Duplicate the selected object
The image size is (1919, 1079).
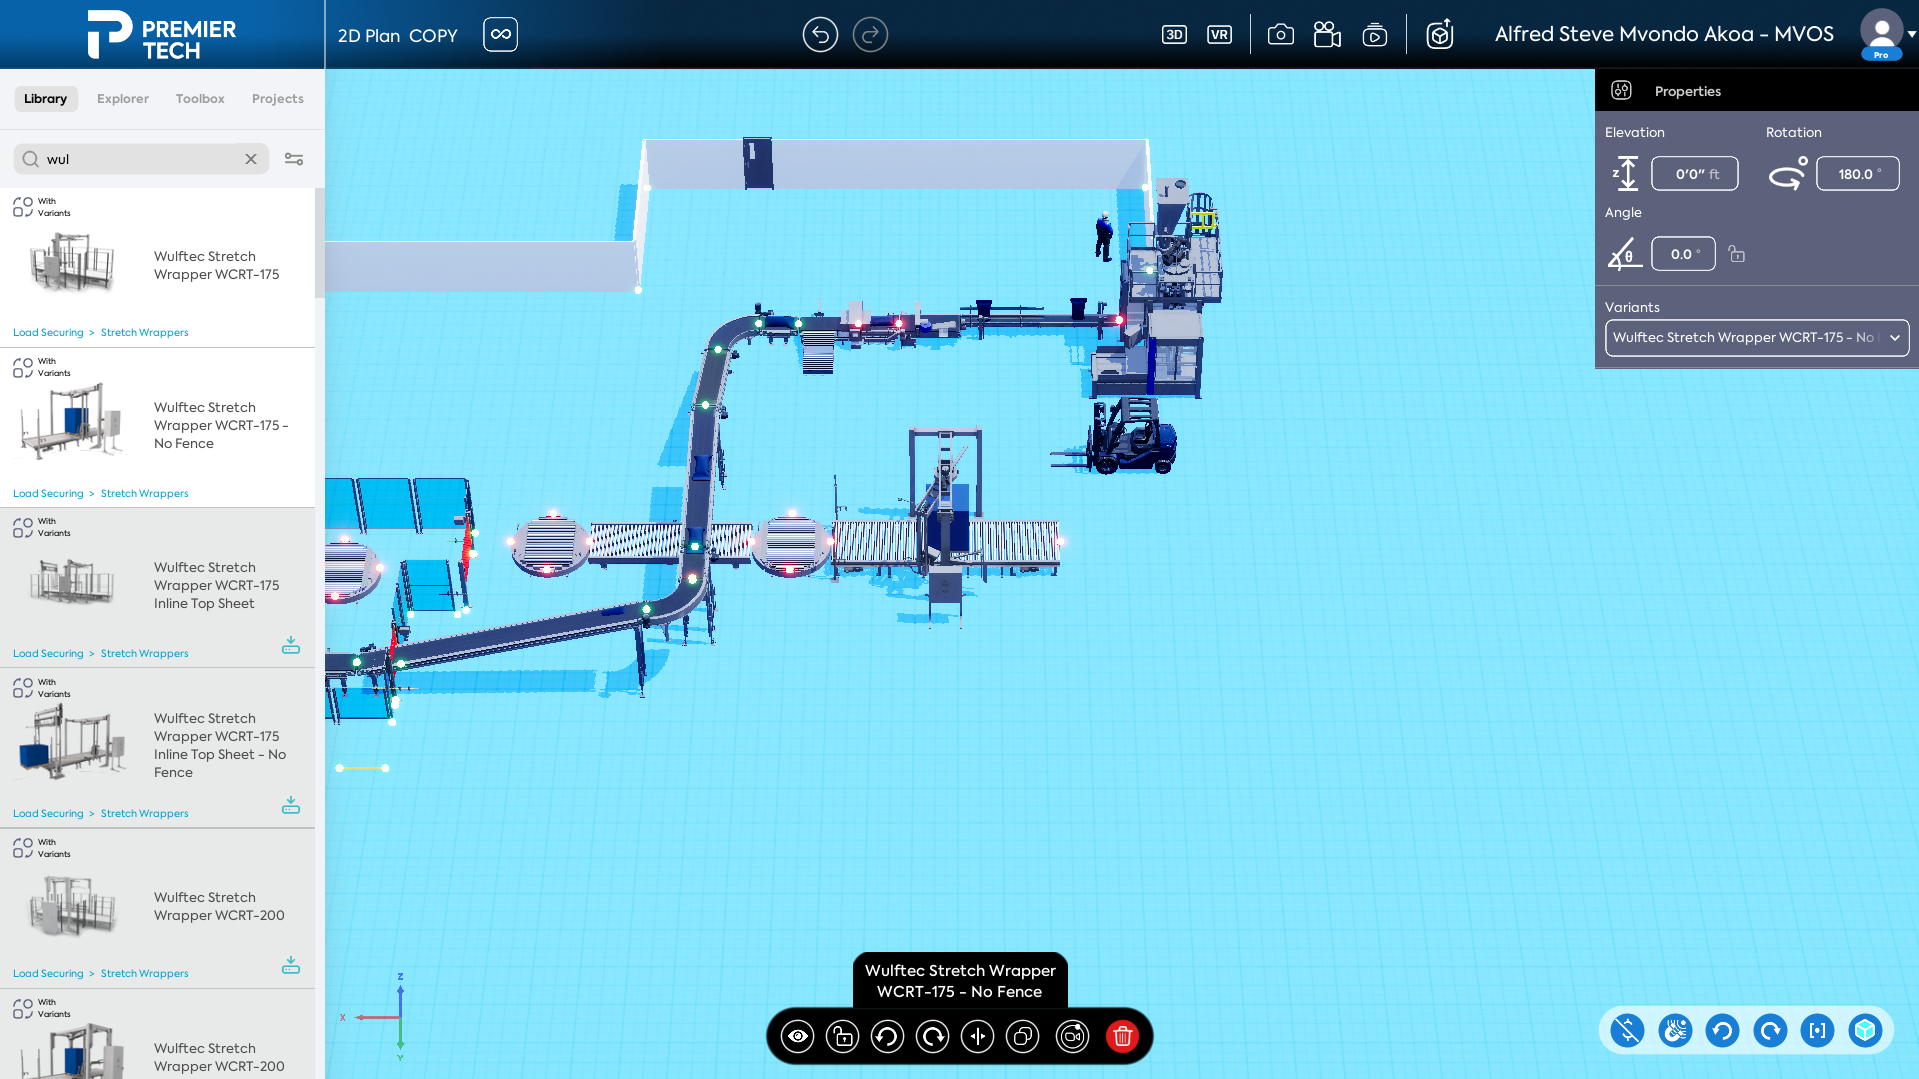[x=1023, y=1036]
